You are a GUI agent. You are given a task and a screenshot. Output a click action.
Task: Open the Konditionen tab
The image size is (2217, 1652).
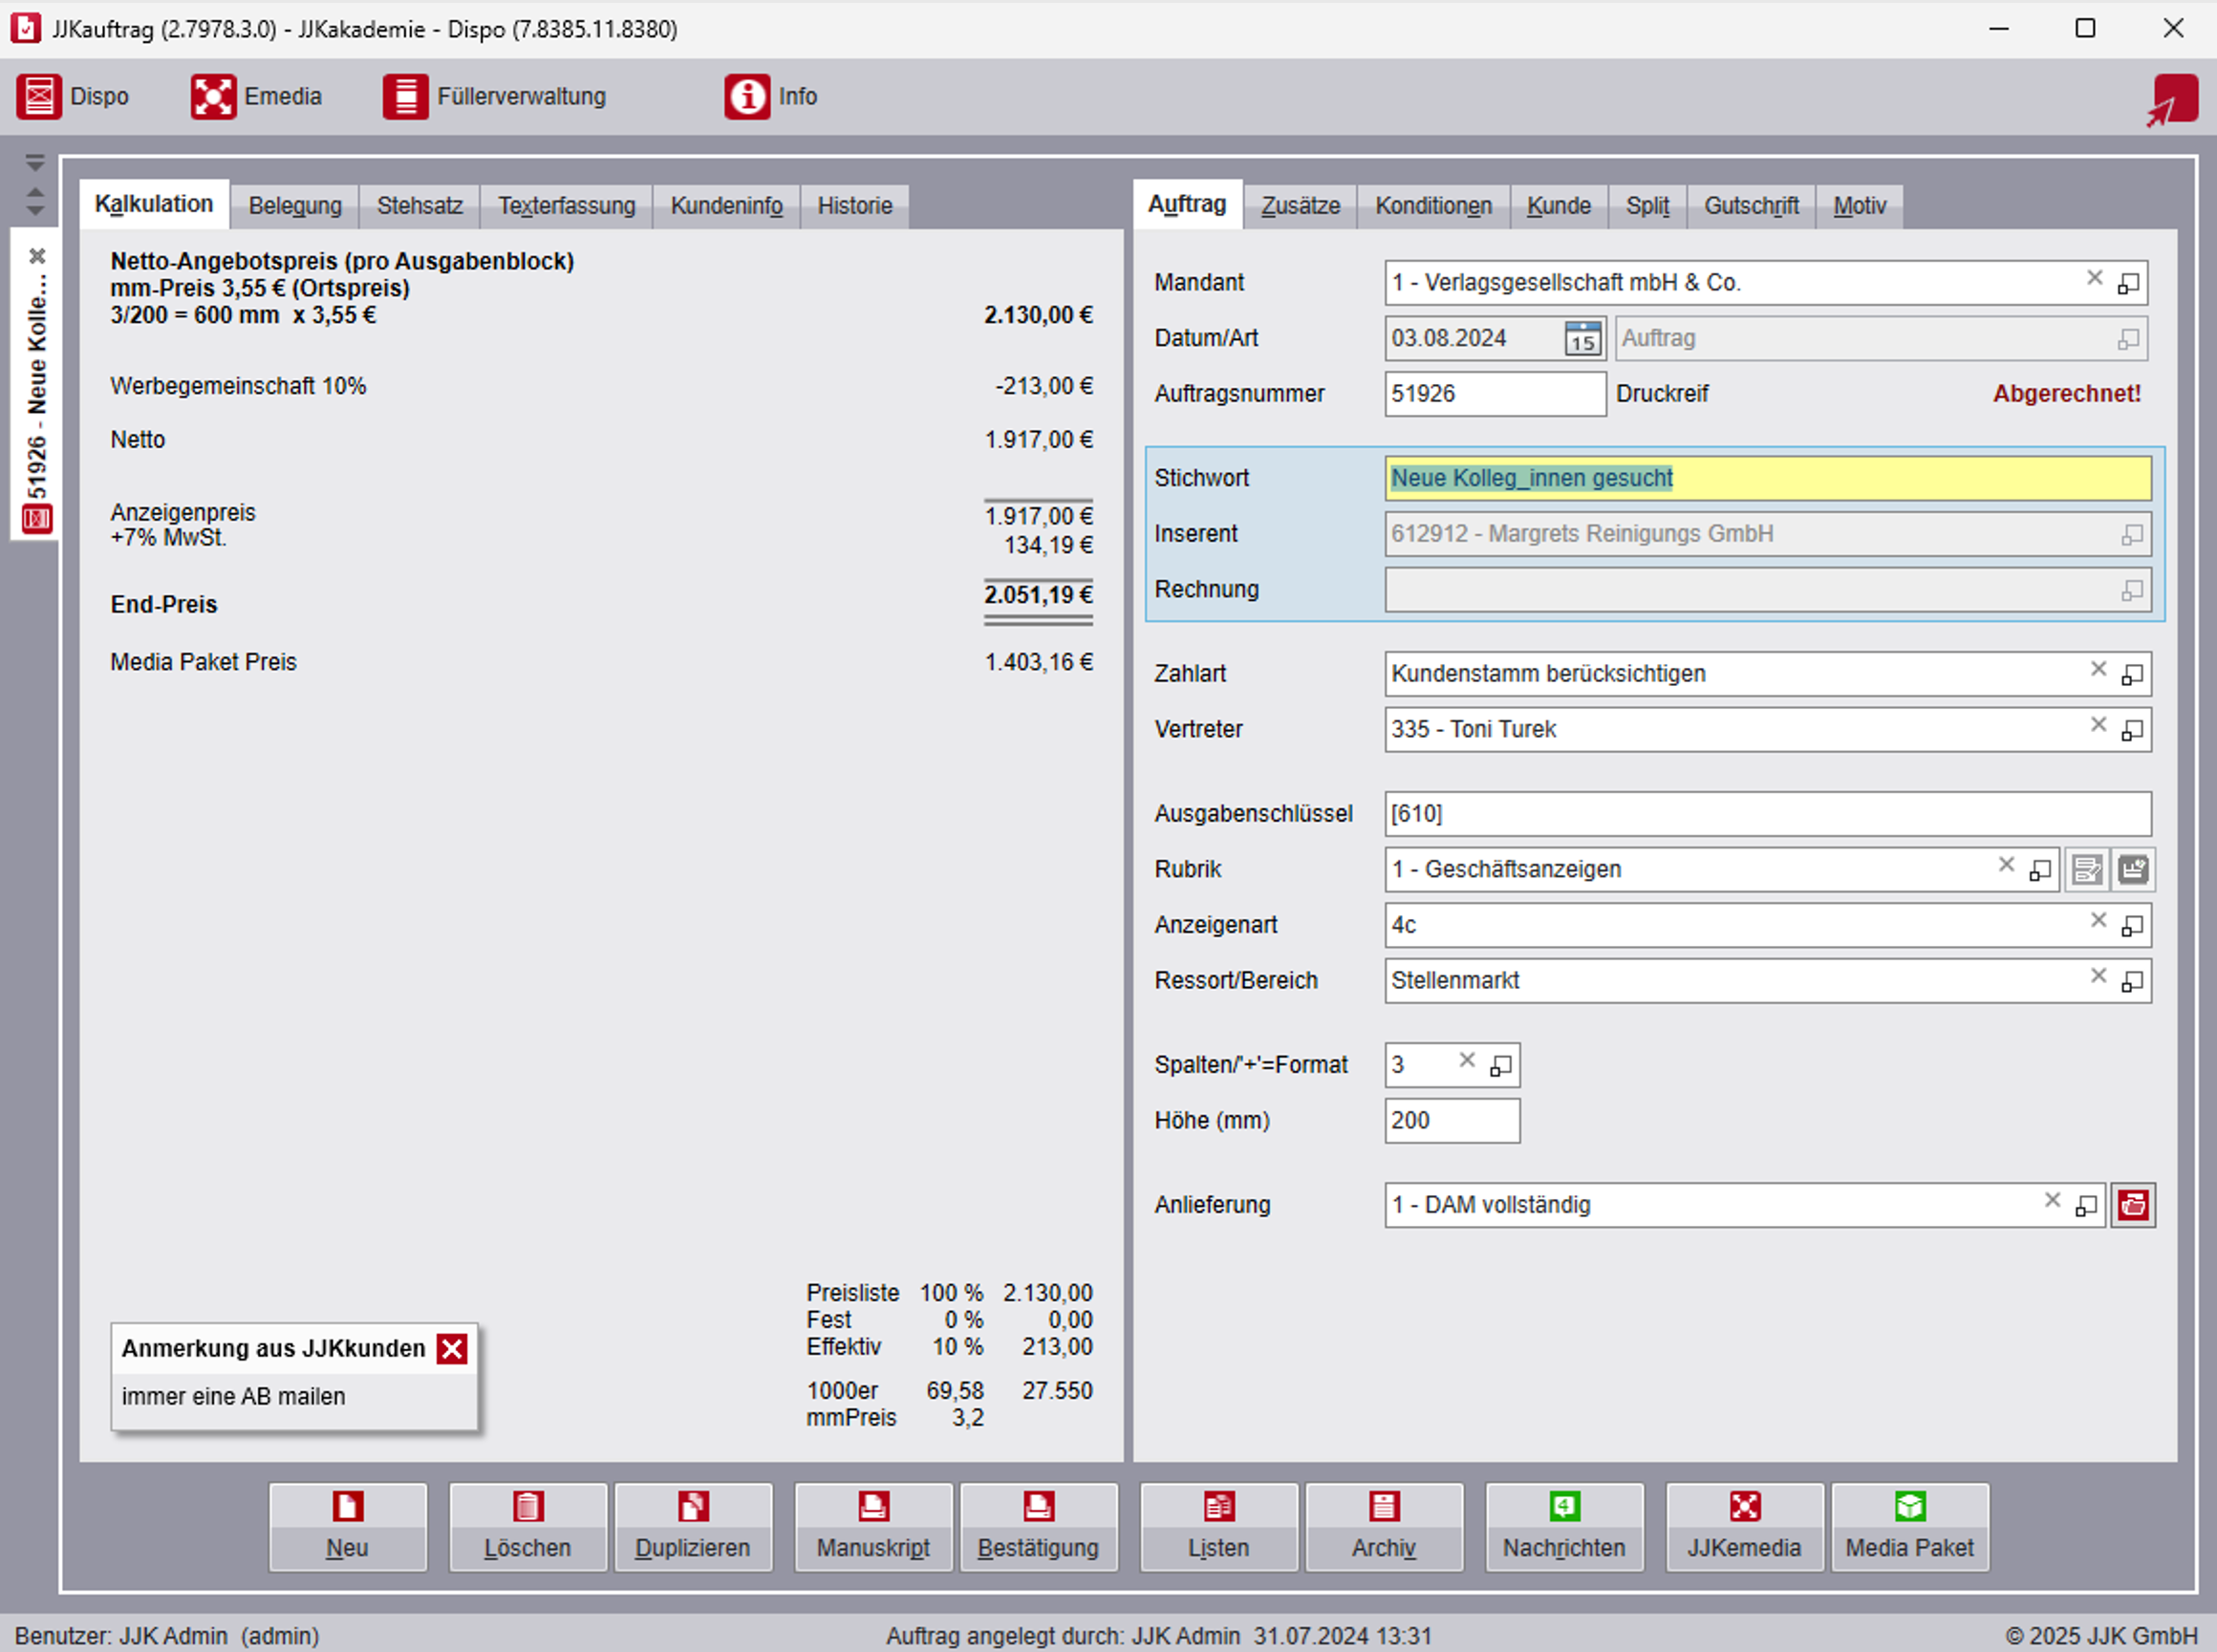point(1433,206)
